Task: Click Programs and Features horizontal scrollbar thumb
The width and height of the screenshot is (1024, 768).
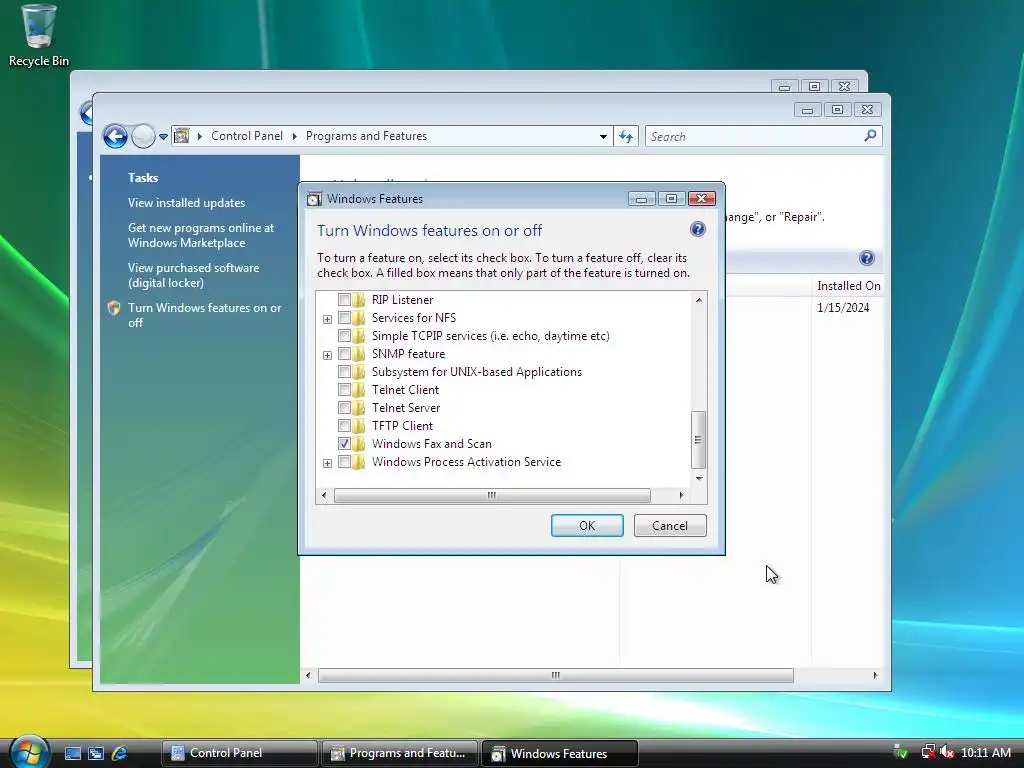Action: click(x=556, y=675)
